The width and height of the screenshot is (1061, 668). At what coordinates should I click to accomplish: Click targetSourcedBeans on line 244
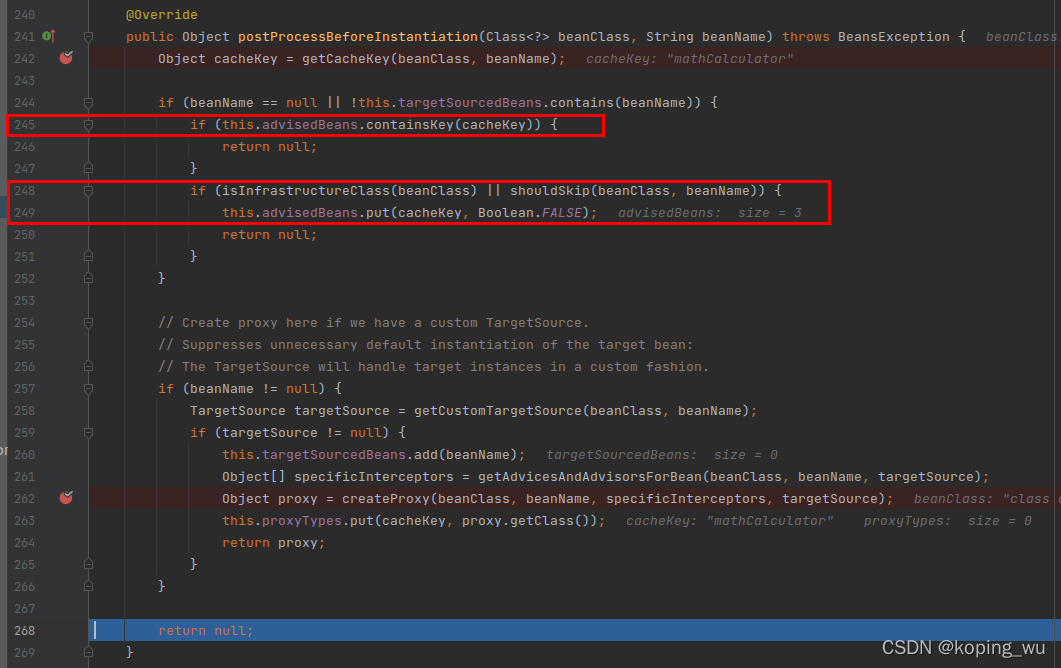tap(470, 102)
